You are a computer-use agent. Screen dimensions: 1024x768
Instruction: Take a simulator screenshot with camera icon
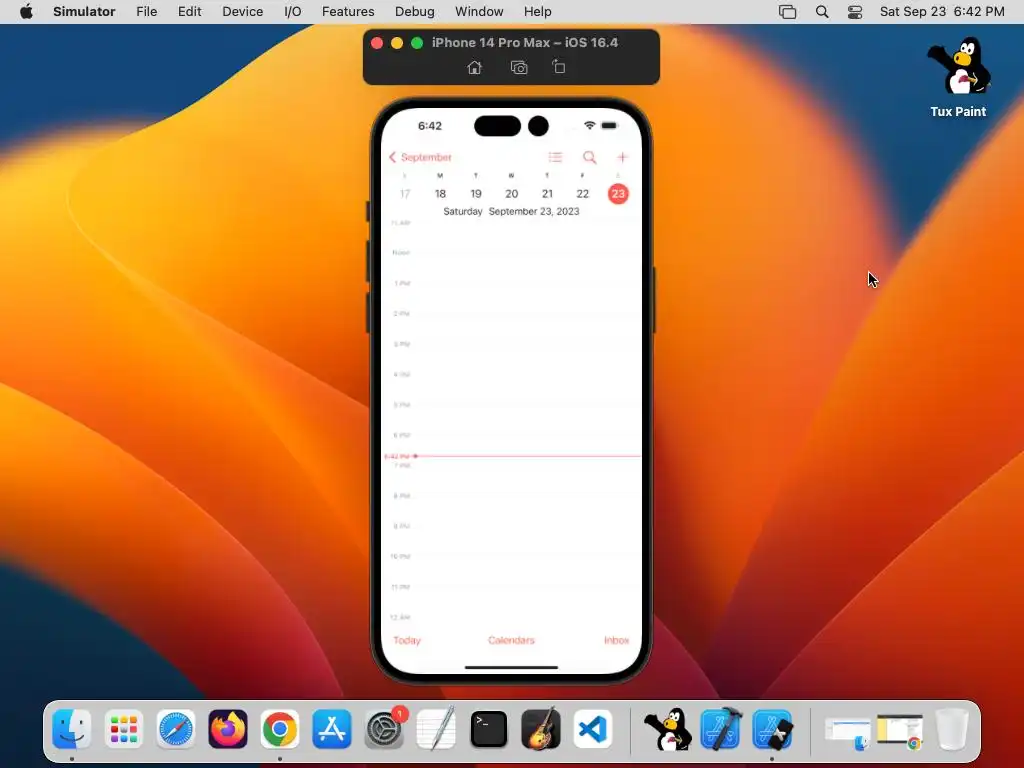tap(519, 67)
